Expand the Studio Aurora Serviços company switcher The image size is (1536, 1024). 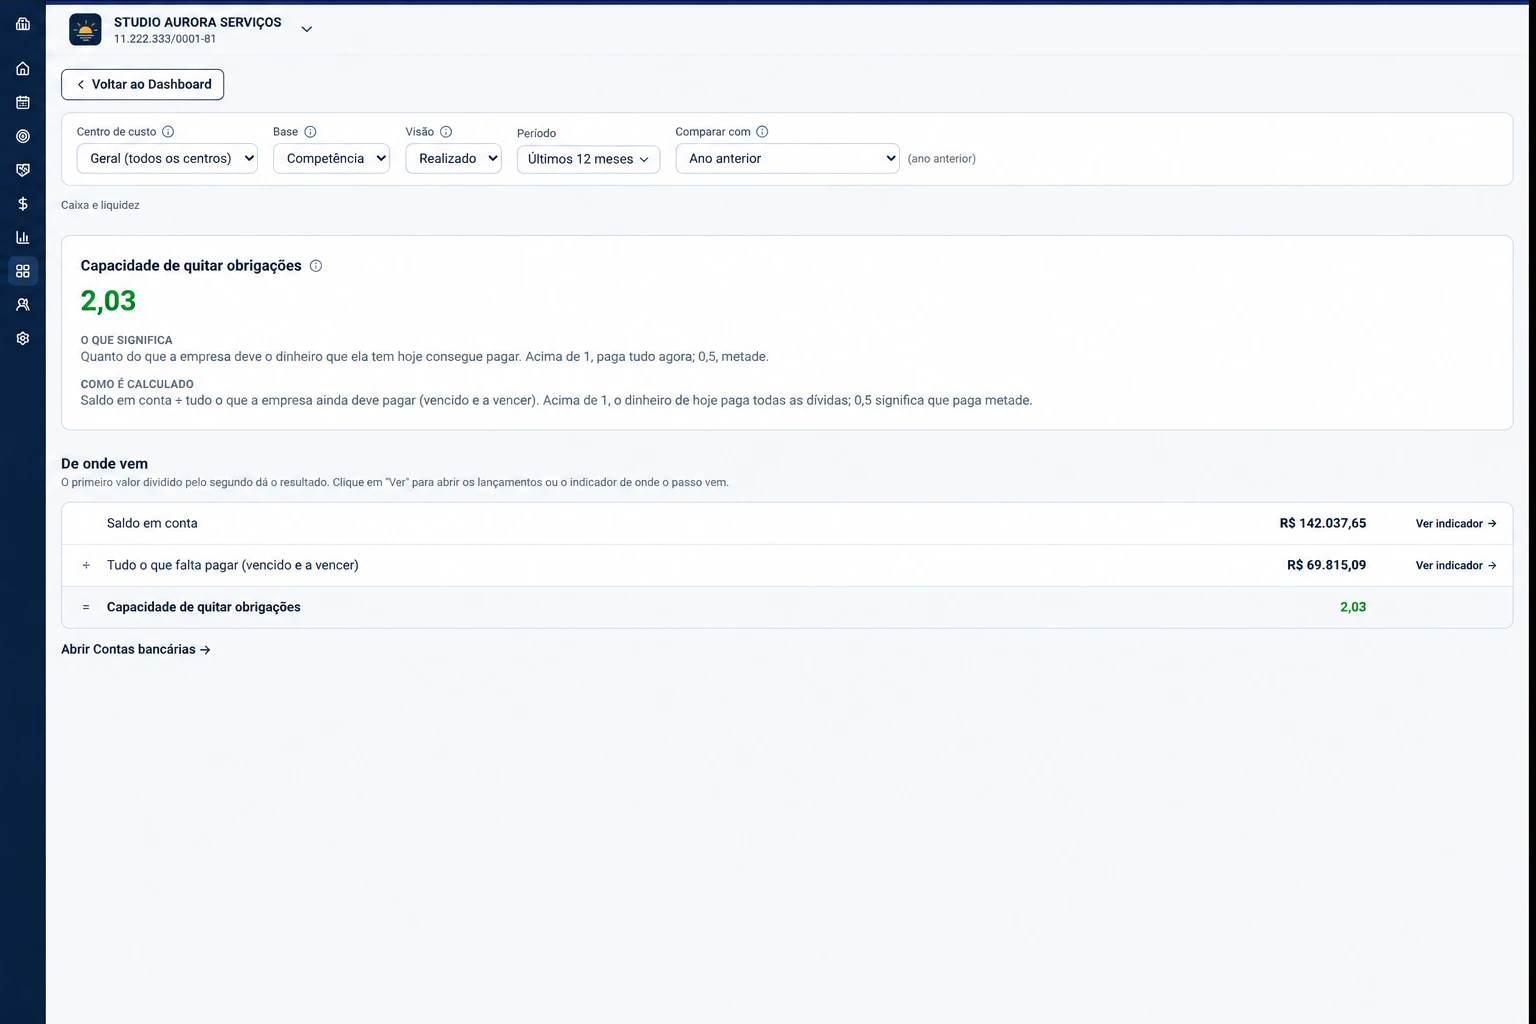point(307,30)
